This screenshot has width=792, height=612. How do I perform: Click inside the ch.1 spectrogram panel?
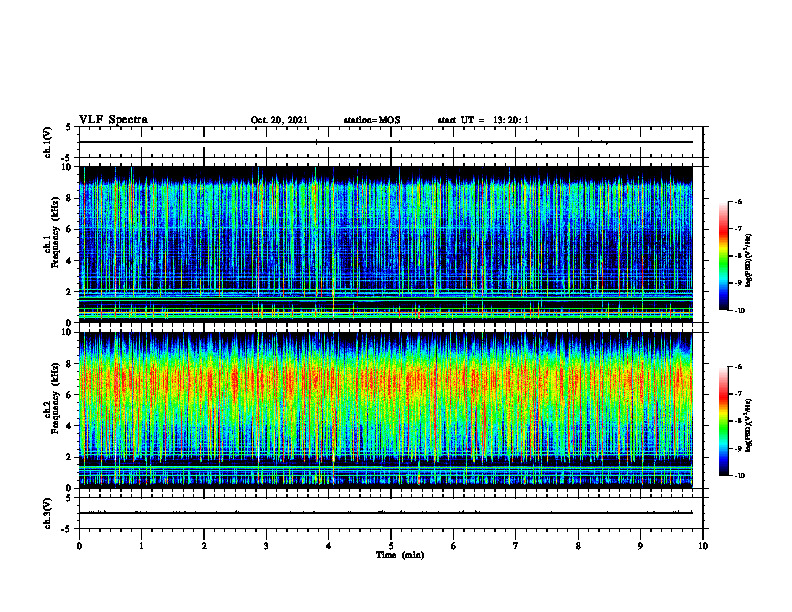pyautogui.click(x=386, y=244)
